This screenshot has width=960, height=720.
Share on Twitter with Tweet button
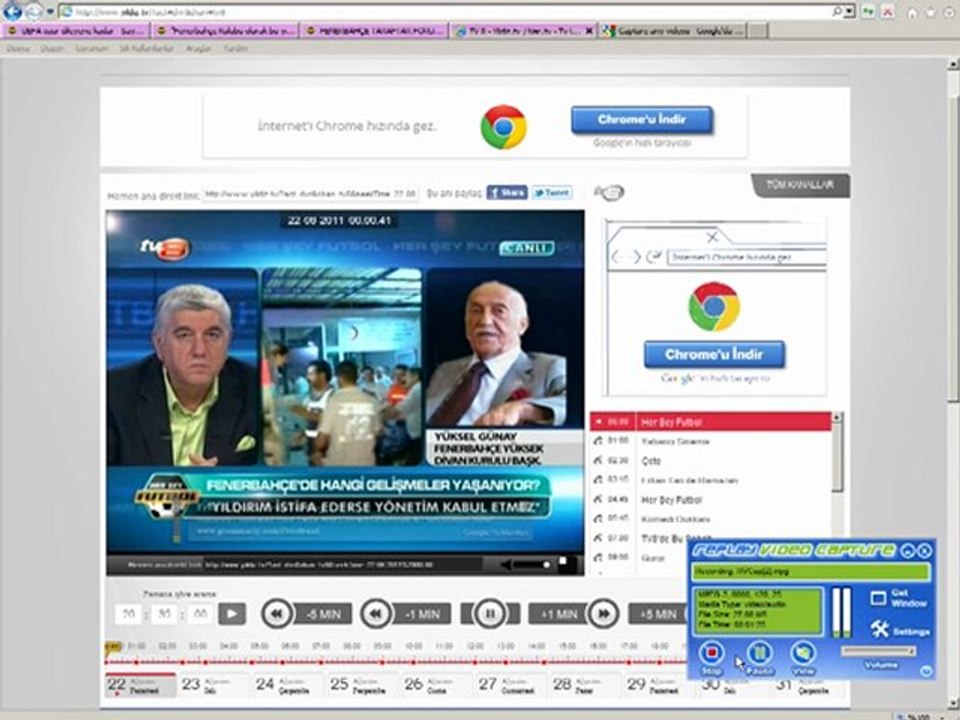point(552,193)
